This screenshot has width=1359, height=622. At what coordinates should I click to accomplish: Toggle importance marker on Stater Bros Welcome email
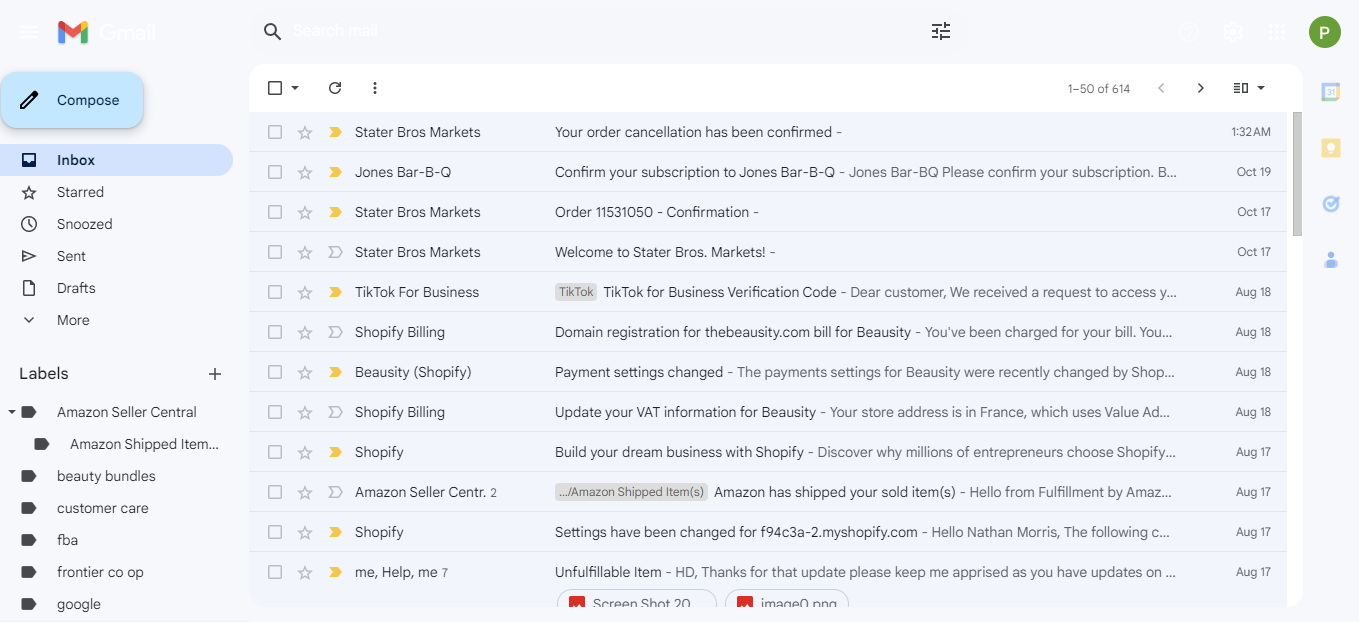(335, 252)
